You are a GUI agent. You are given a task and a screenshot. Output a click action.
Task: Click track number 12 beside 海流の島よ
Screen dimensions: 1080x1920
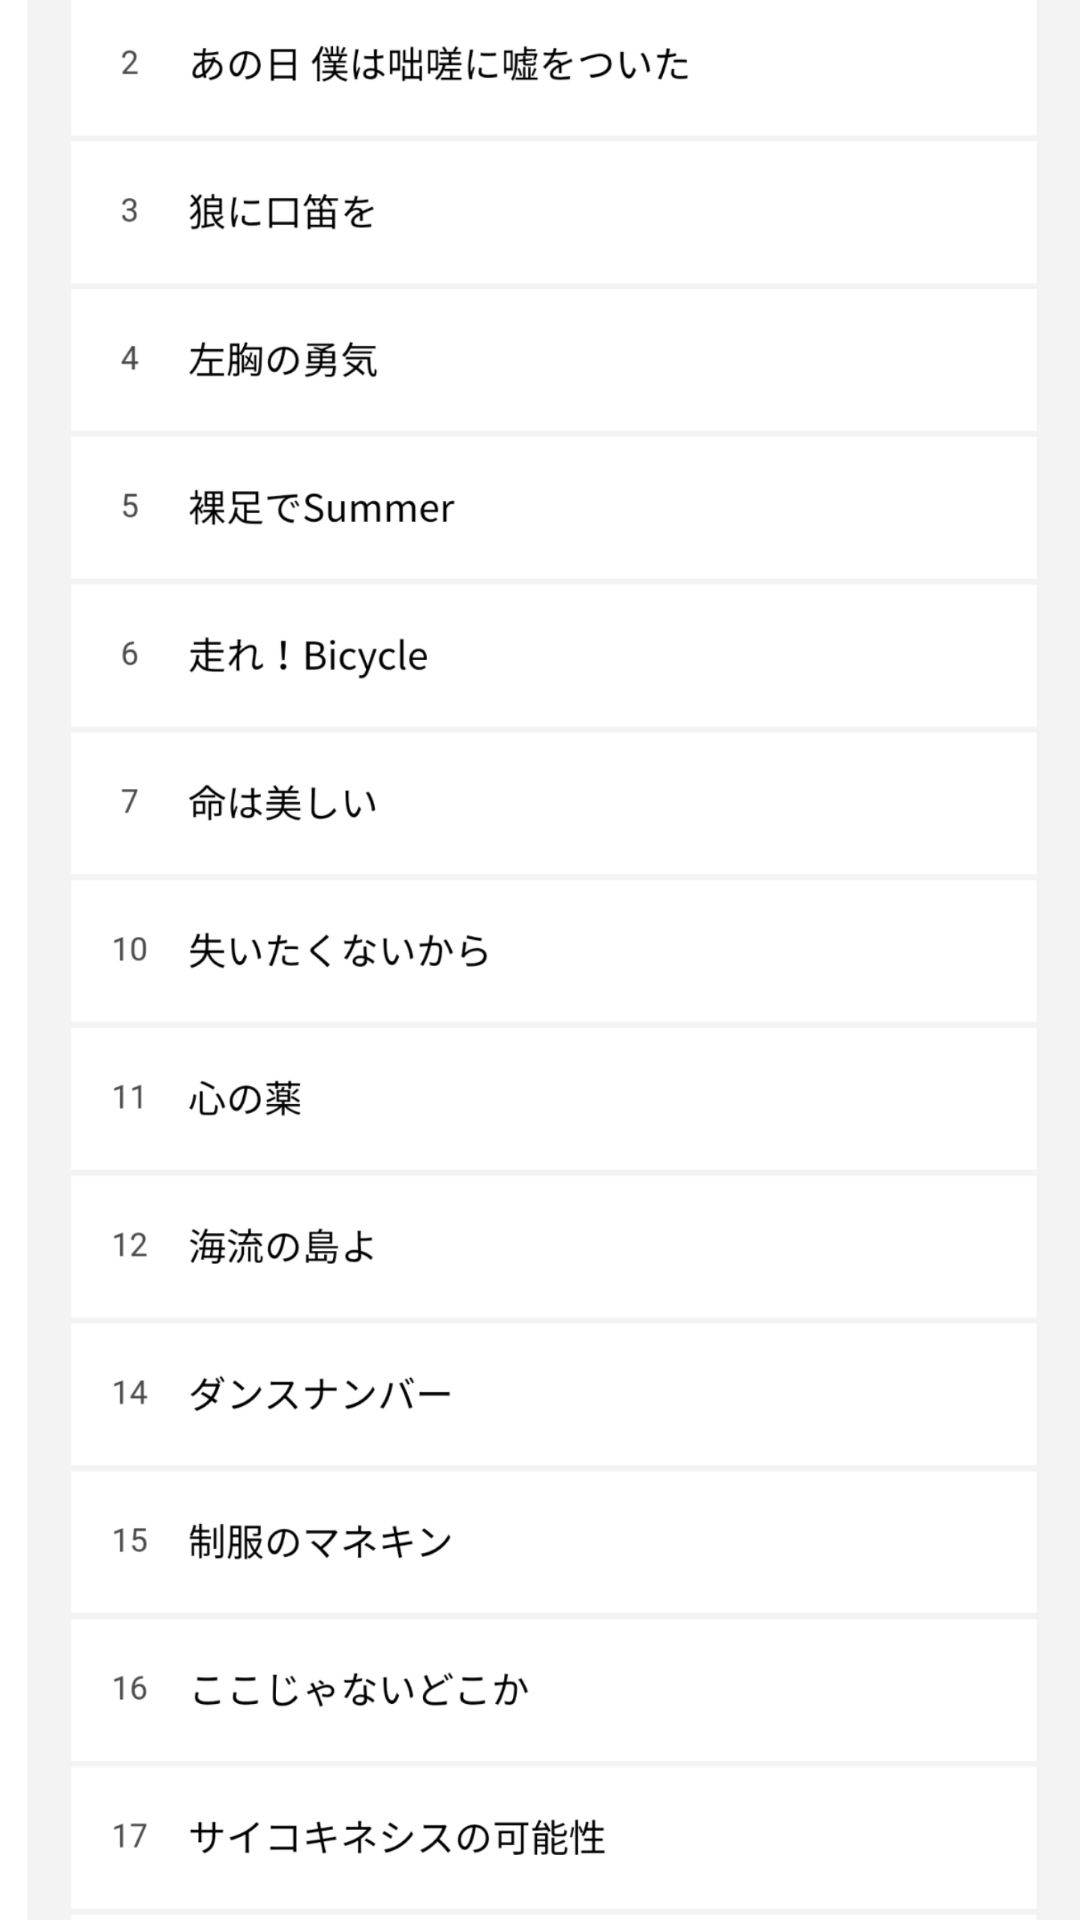pos(129,1246)
